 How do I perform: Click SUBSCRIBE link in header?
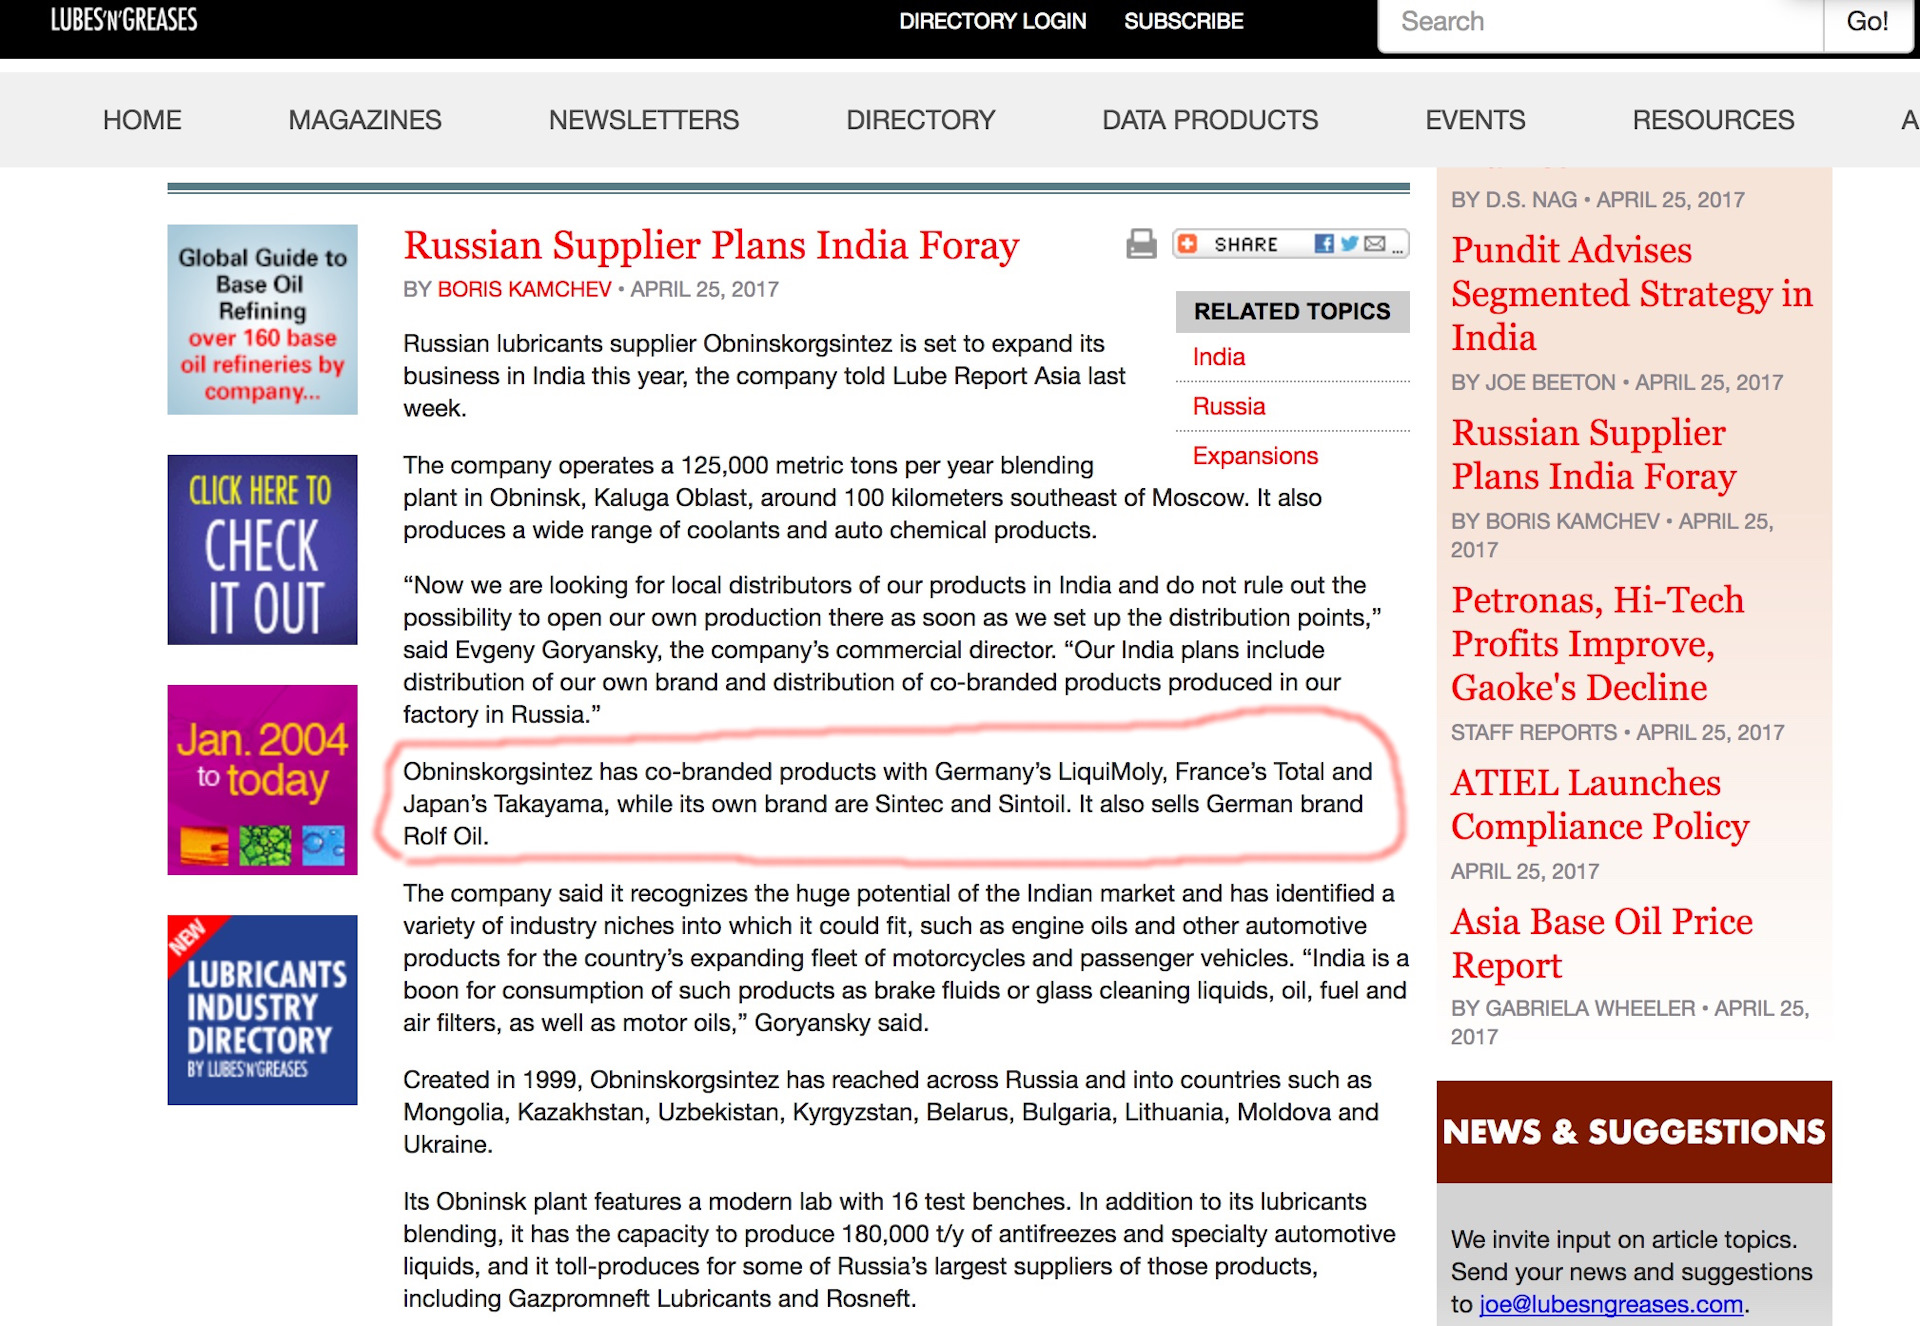pyautogui.click(x=1183, y=21)
